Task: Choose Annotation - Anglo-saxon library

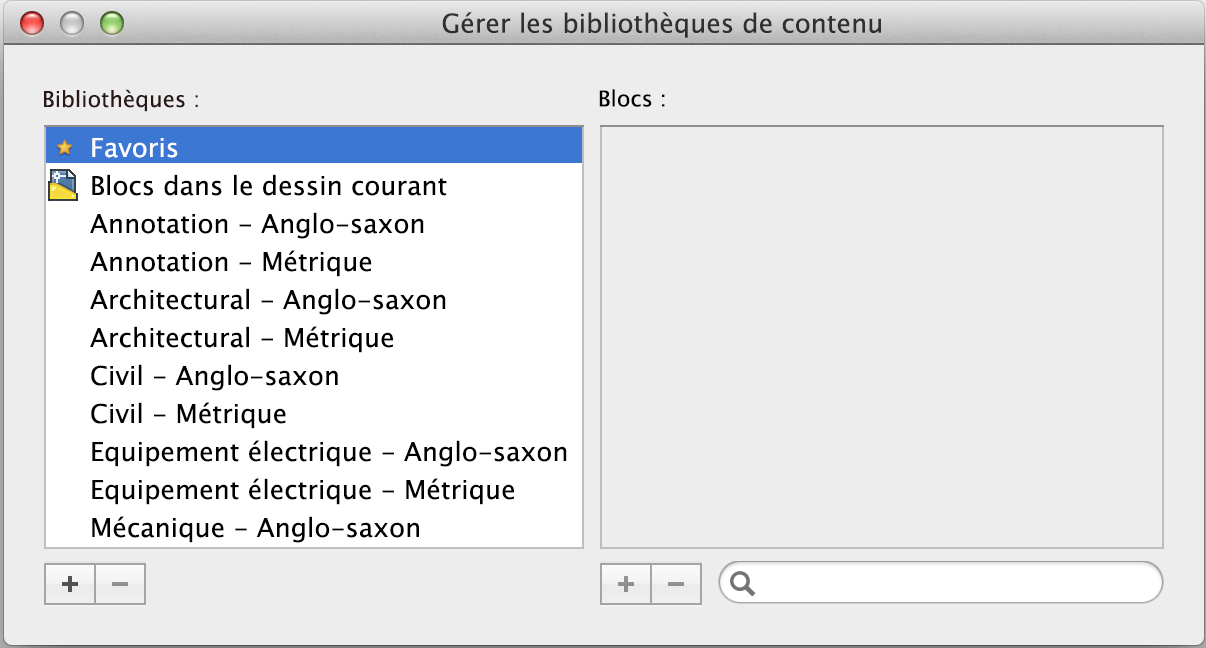Action: click(x=257, y=224)
